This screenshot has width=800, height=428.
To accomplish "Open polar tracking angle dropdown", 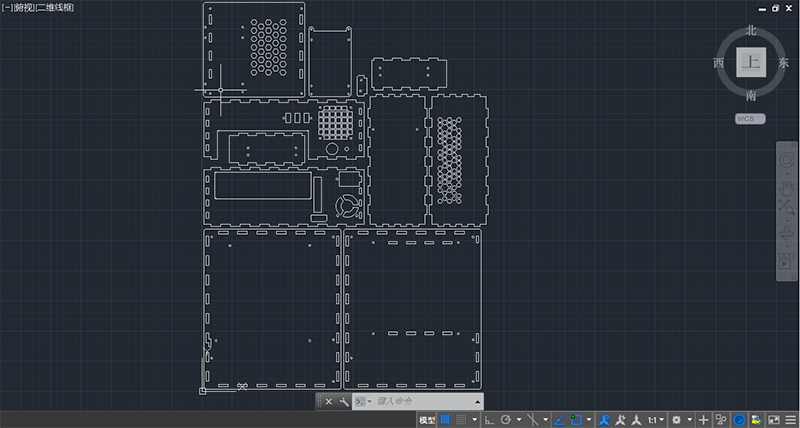I will click(x=519, y=420).
